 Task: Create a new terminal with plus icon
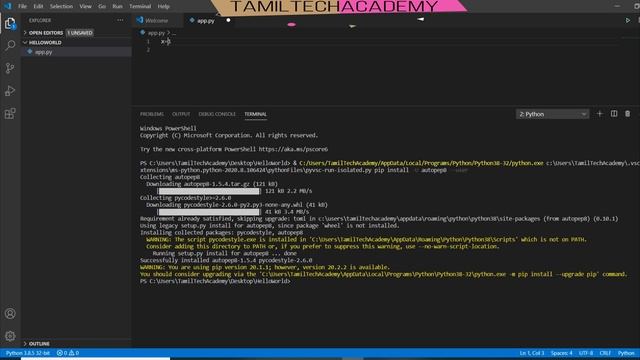coord(600,114)
